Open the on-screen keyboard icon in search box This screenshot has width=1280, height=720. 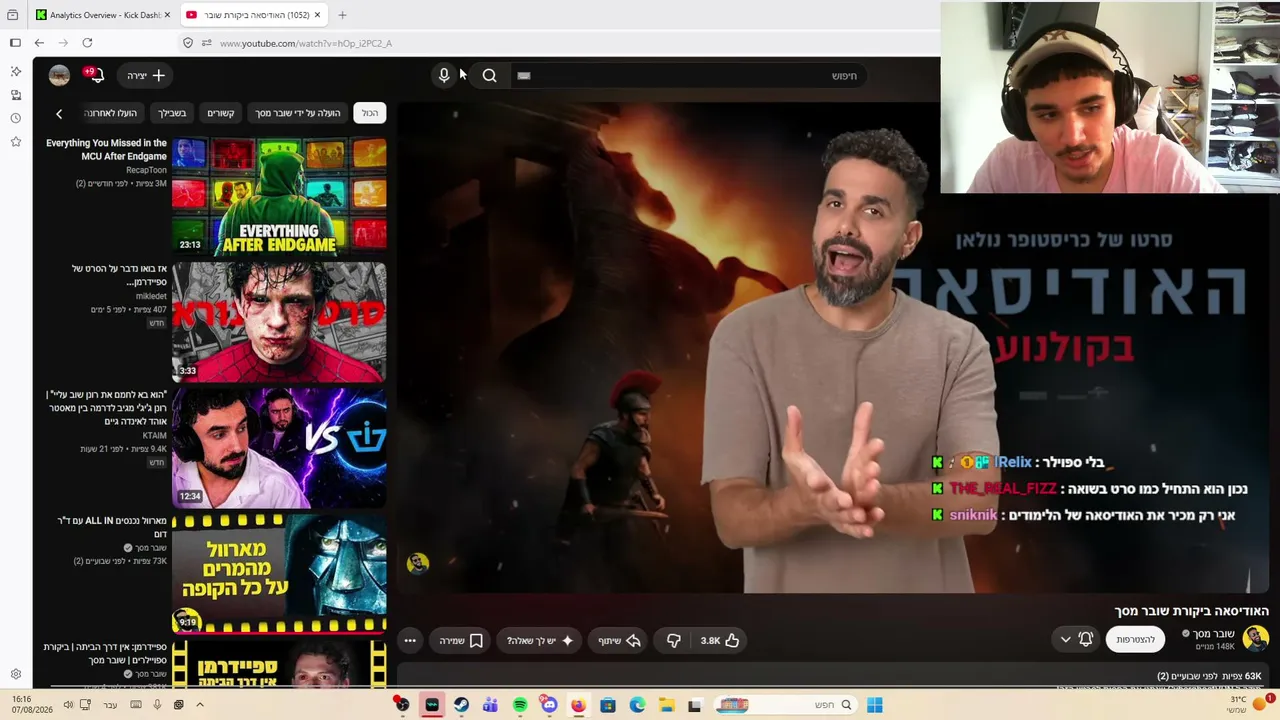(x=524, y=76)
